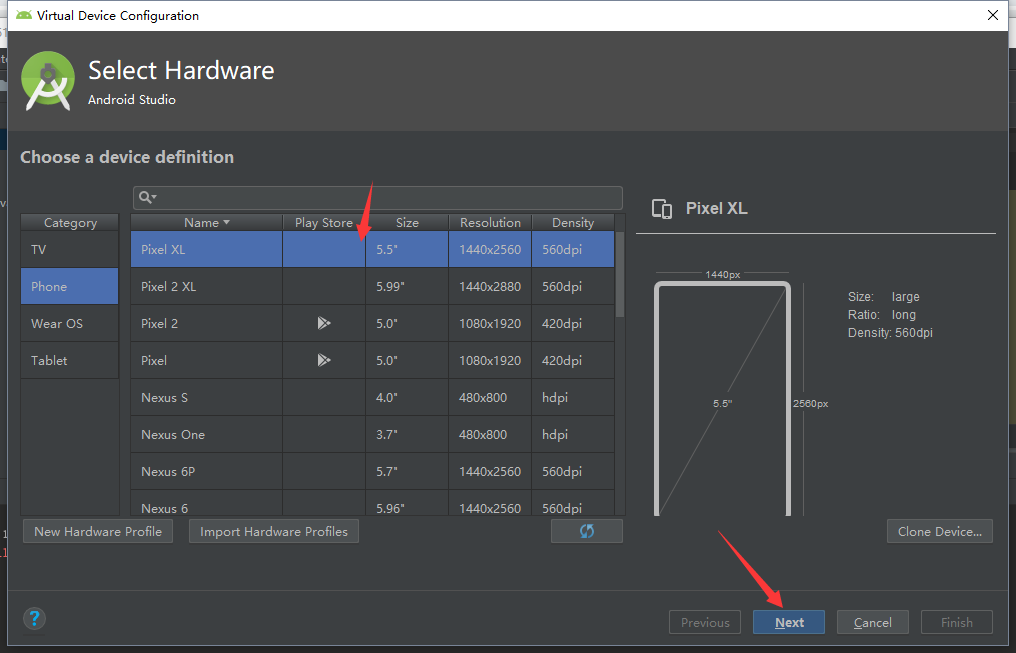Create a New Hardware Profile
1016x653 pixels.
tap(97, 530)
